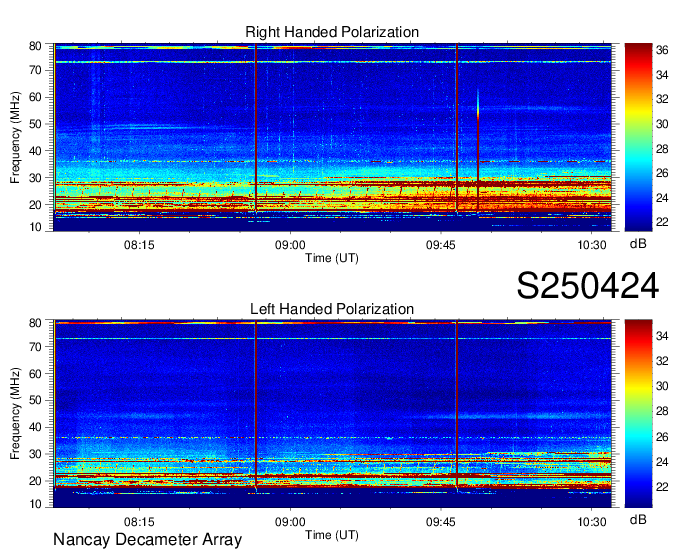
Task: Click the 28 label on Right Handed colorbar
Action: (x=662, y=149)
